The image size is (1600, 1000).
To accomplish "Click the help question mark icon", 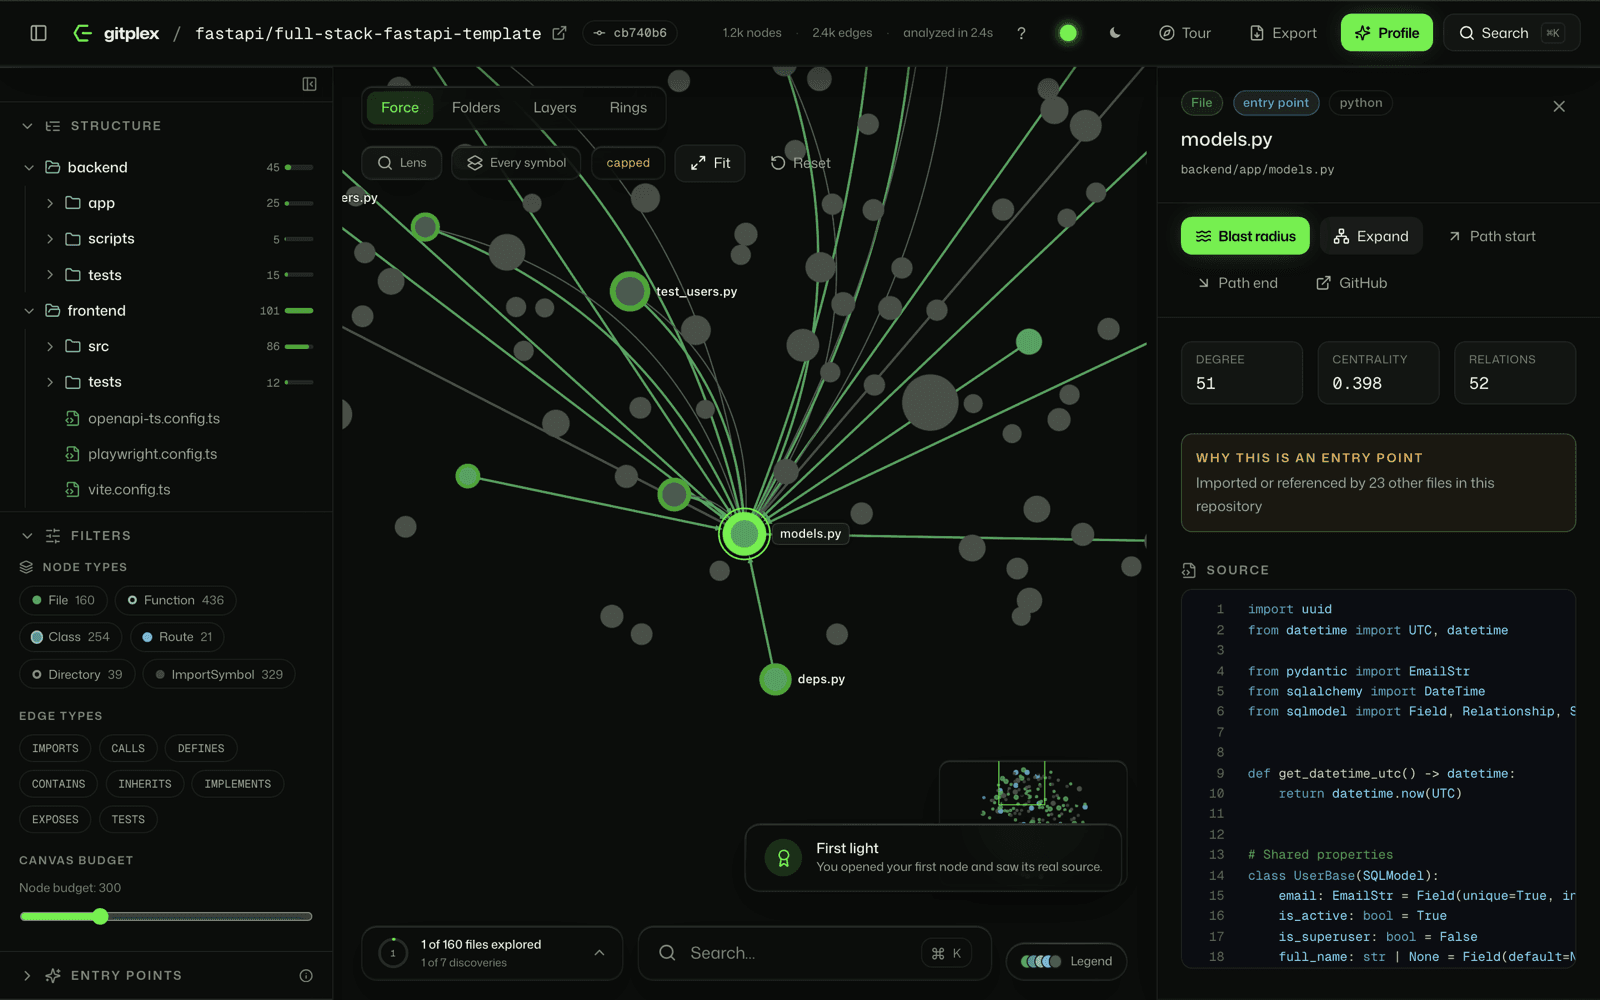I will [x=1021, y=33].
